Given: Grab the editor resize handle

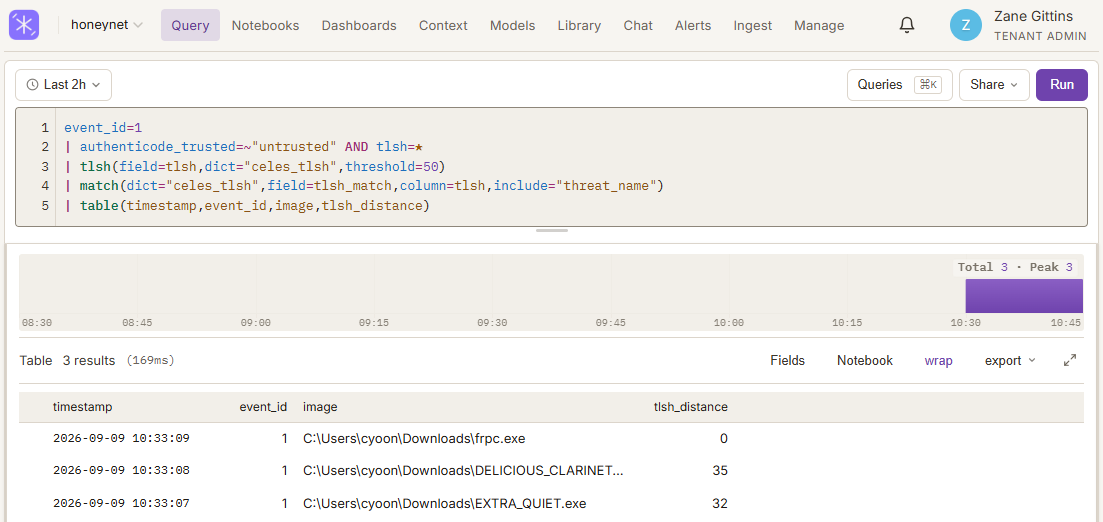Looking at the screenshot, I should (x=552, y=230).
